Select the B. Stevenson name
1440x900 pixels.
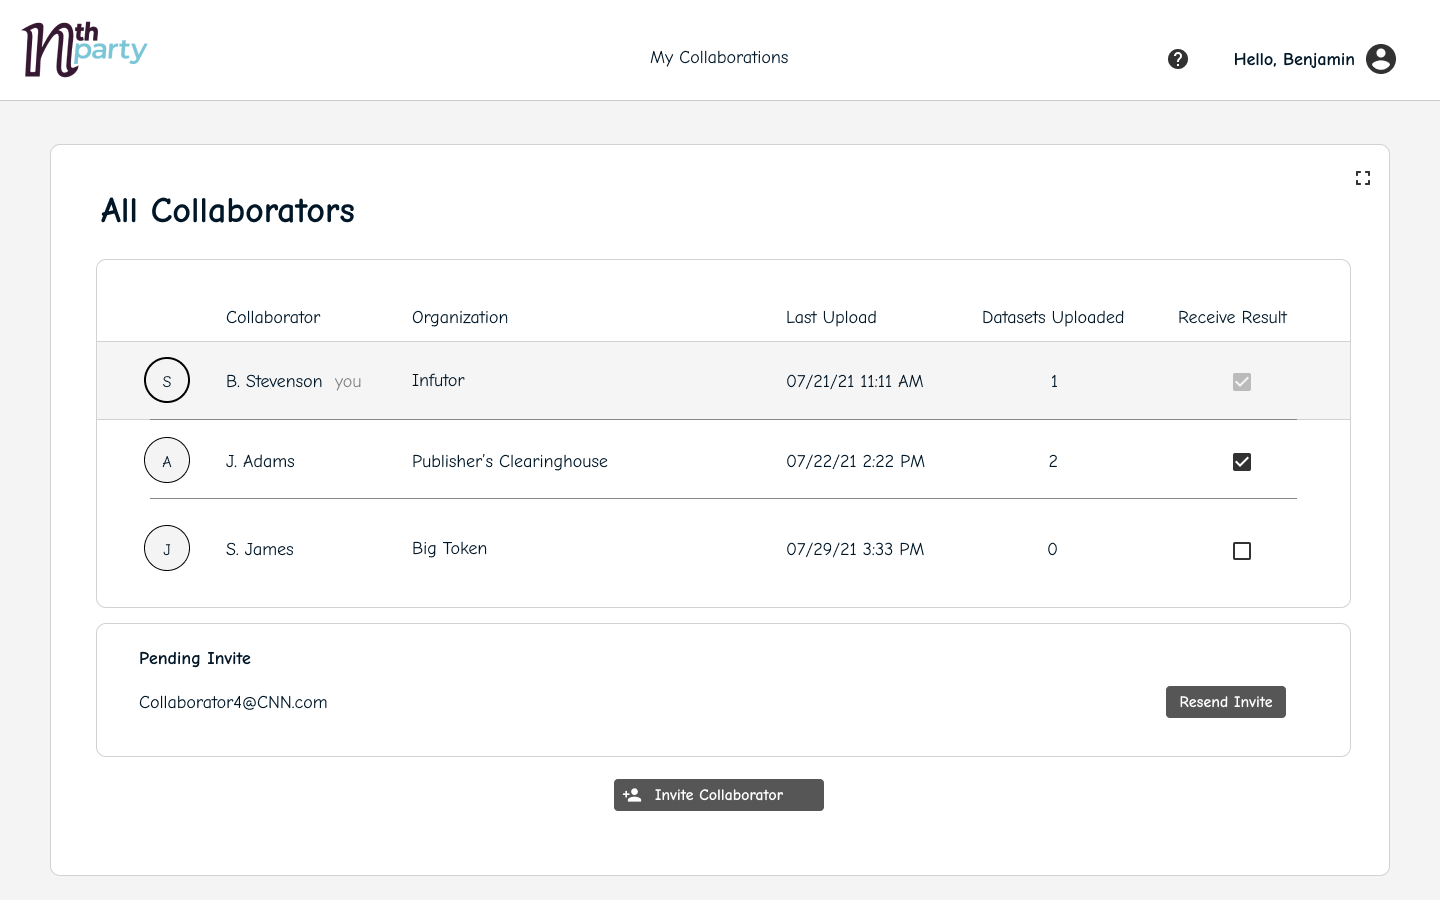tap(274, 381)
